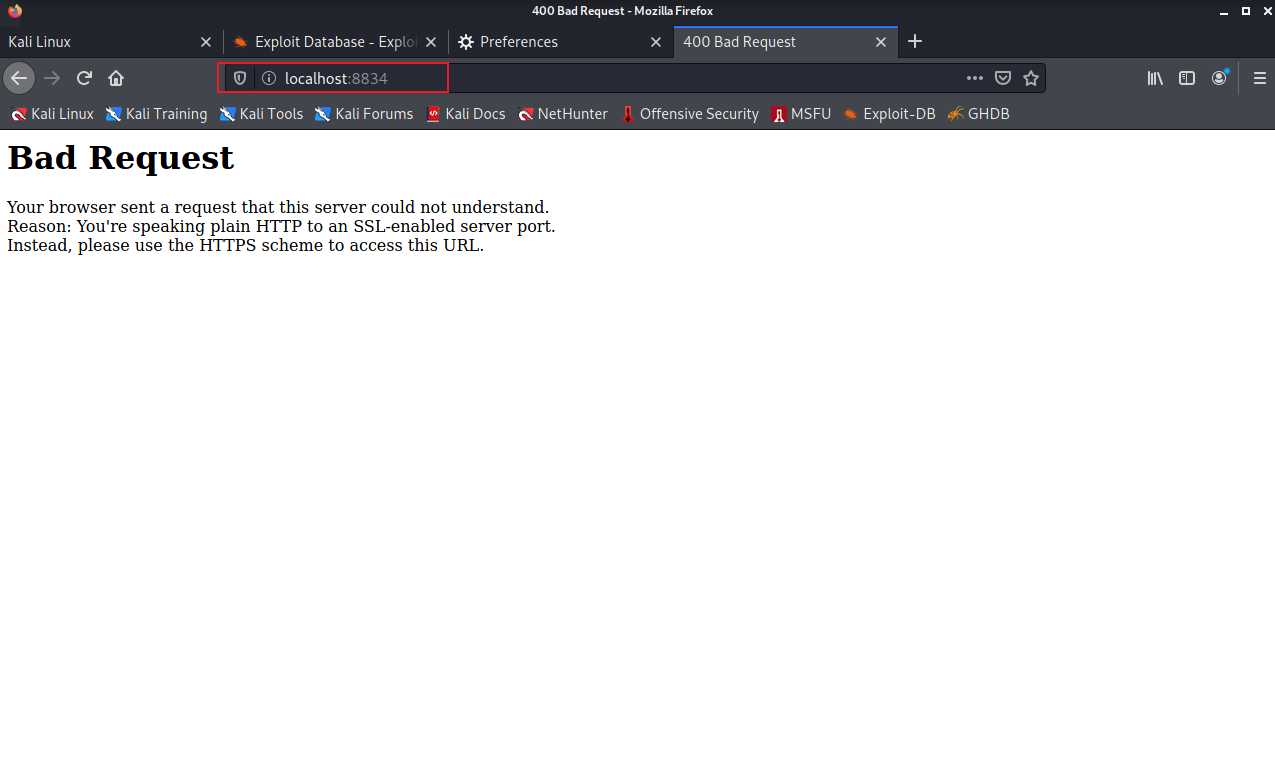Screen dimensions: 1275x761
Task: Open the MSFU bookmark
Action: click(x=801, y=114)
